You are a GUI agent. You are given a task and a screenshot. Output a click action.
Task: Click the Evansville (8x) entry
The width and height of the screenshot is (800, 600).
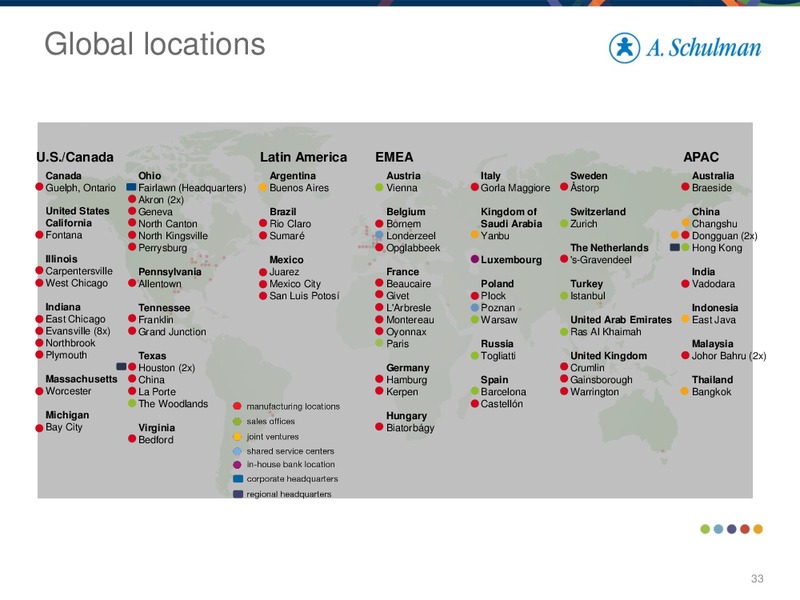point(78,331)
